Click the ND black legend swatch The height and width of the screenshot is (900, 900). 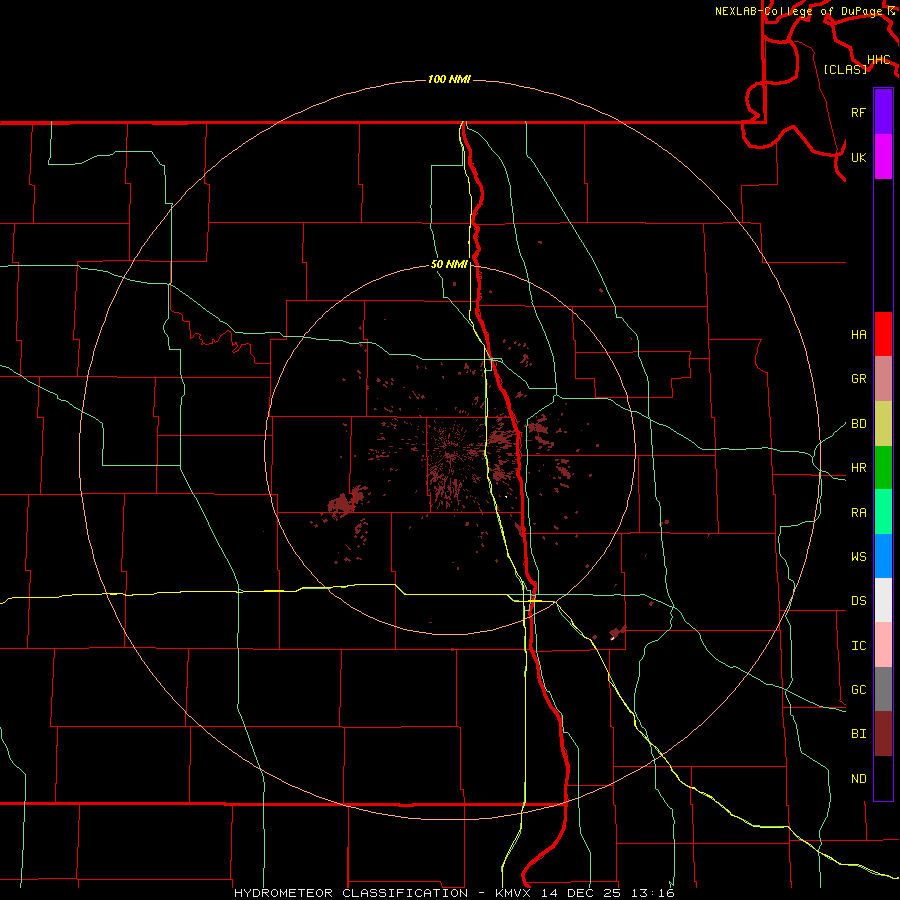[883, 778]
